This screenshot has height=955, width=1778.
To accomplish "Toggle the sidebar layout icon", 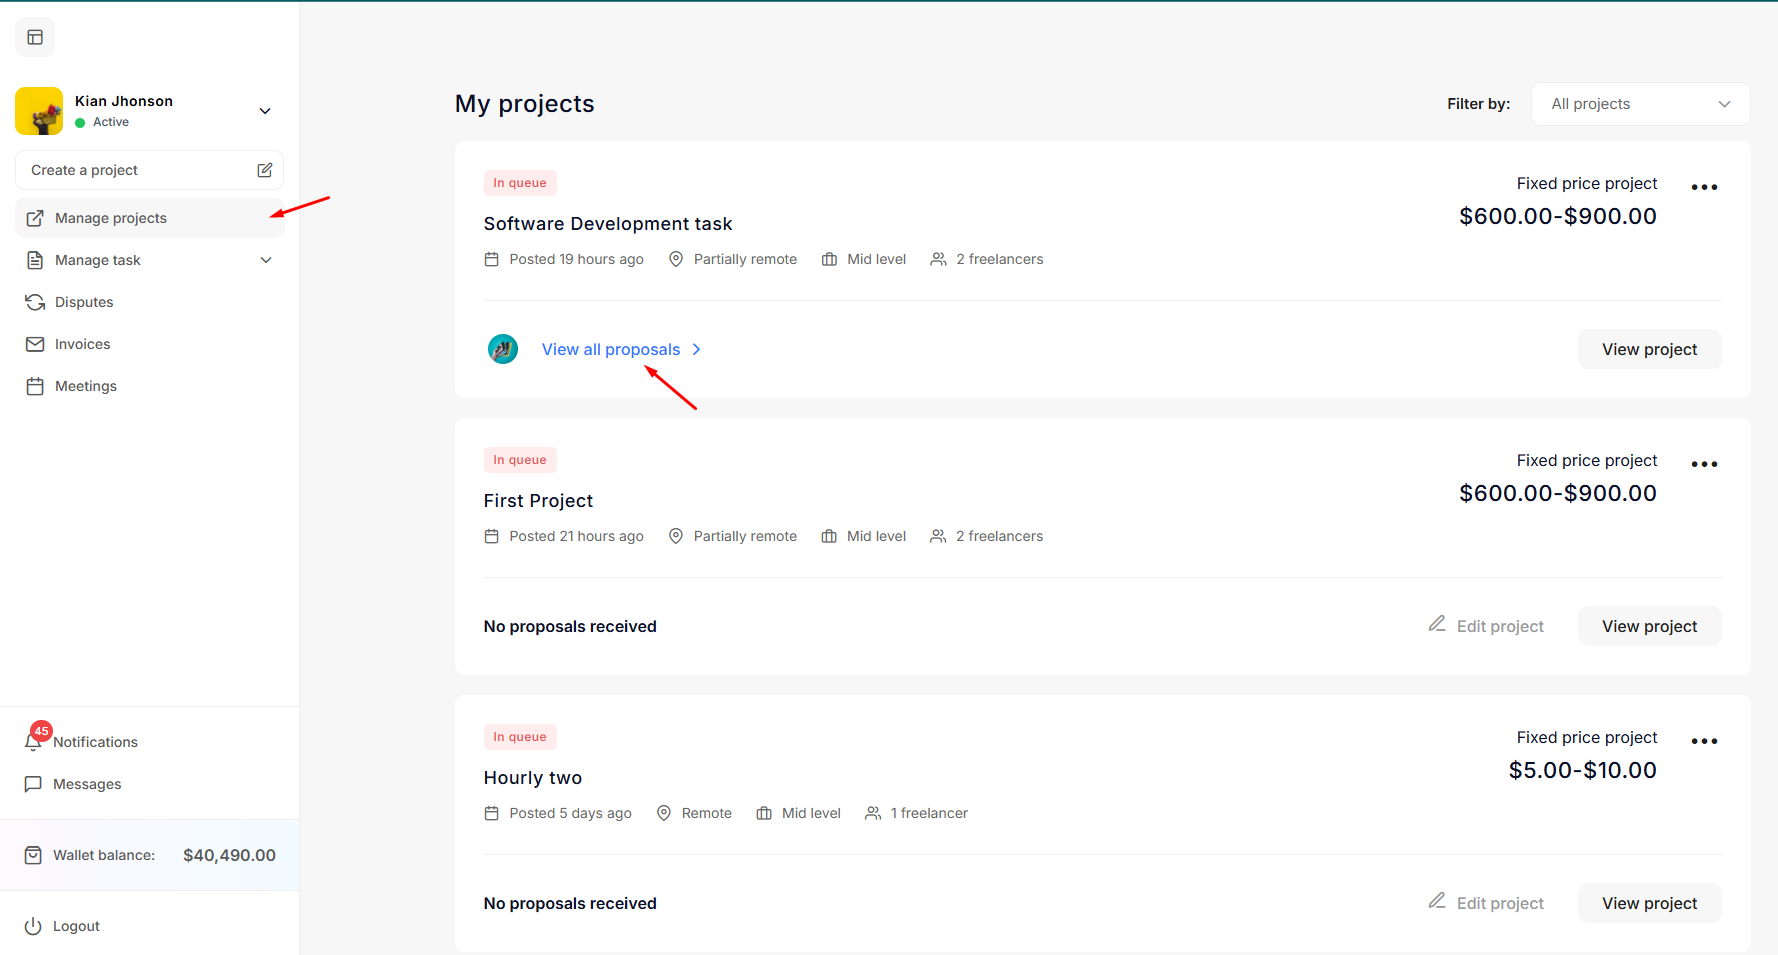I will pos(35,37).
